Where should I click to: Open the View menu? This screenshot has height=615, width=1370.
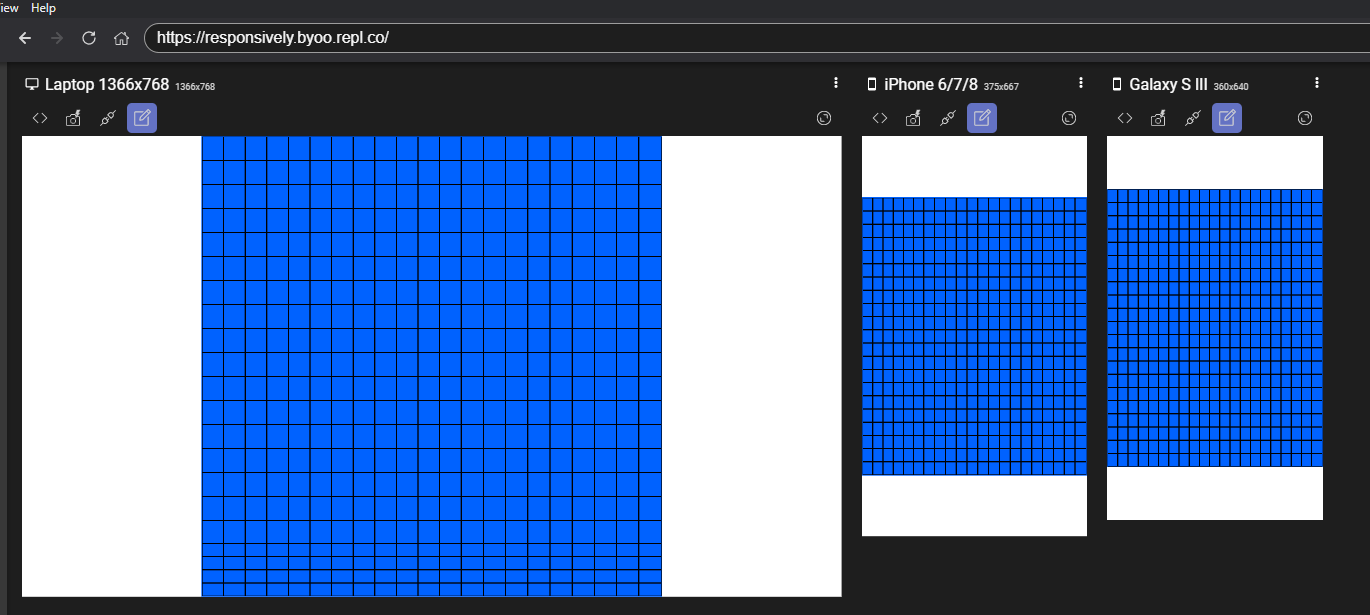(9, 8)
